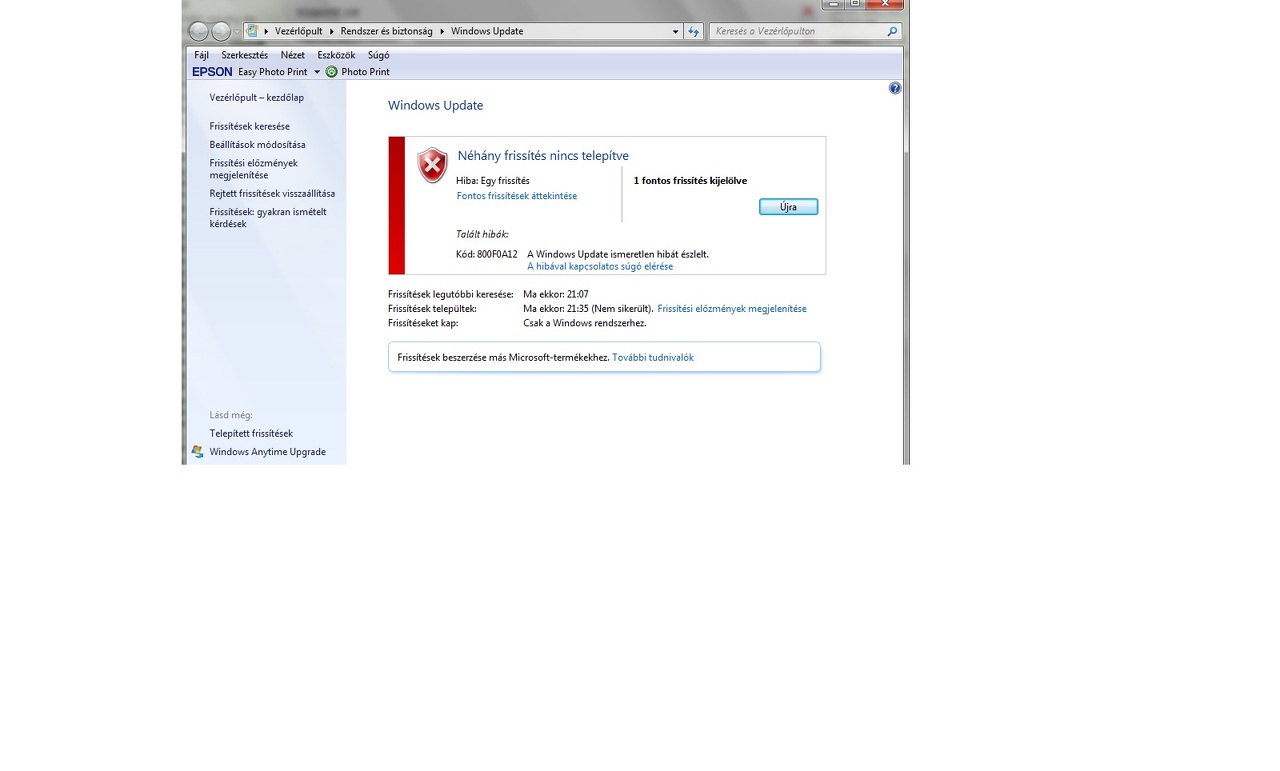Open the Eszközök menu
The image size is (1280, 771).
click(336, 55)
